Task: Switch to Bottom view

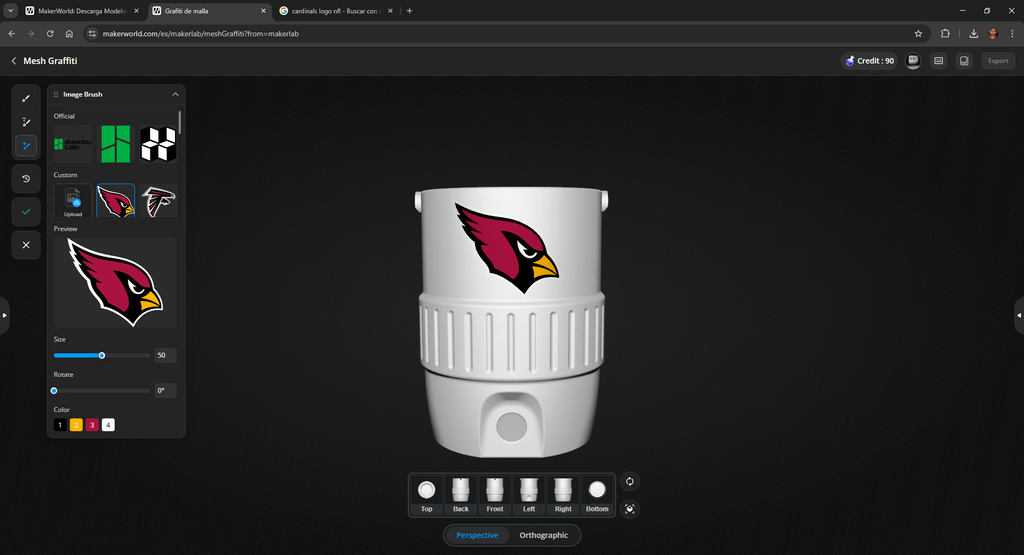Action: 597,495
